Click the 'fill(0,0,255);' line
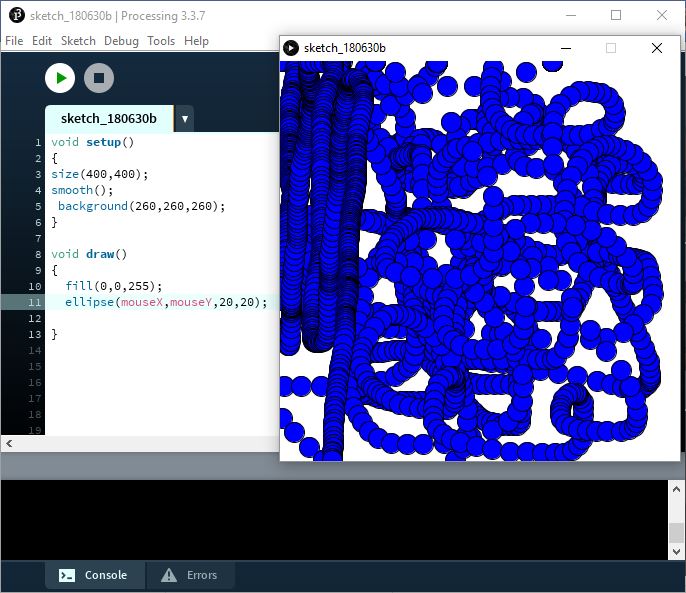Screen dimensions: 686x593 point(114,286)
